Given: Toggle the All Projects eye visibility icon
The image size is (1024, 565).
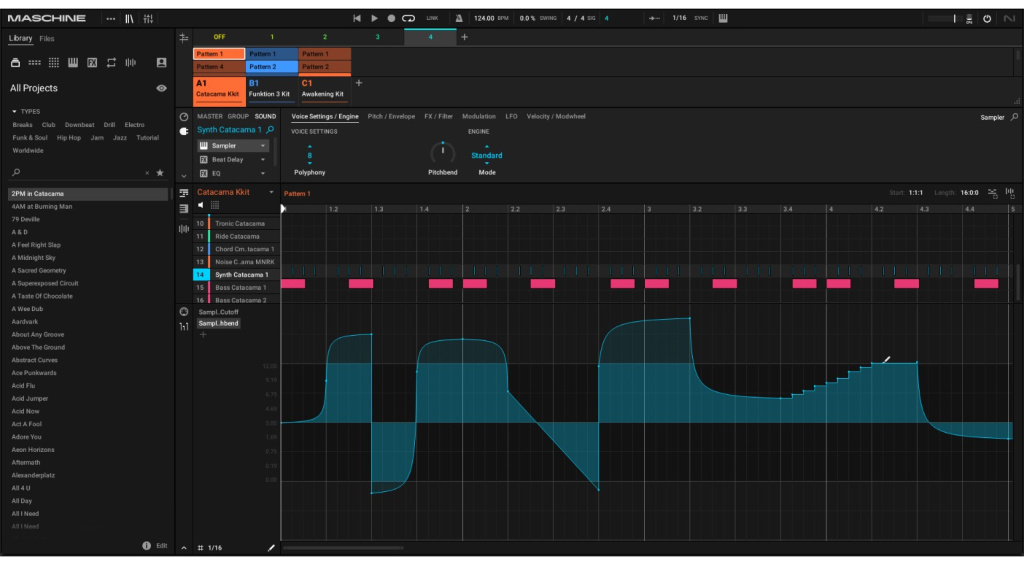Looking at the screenshot, I should coord(161,88).
